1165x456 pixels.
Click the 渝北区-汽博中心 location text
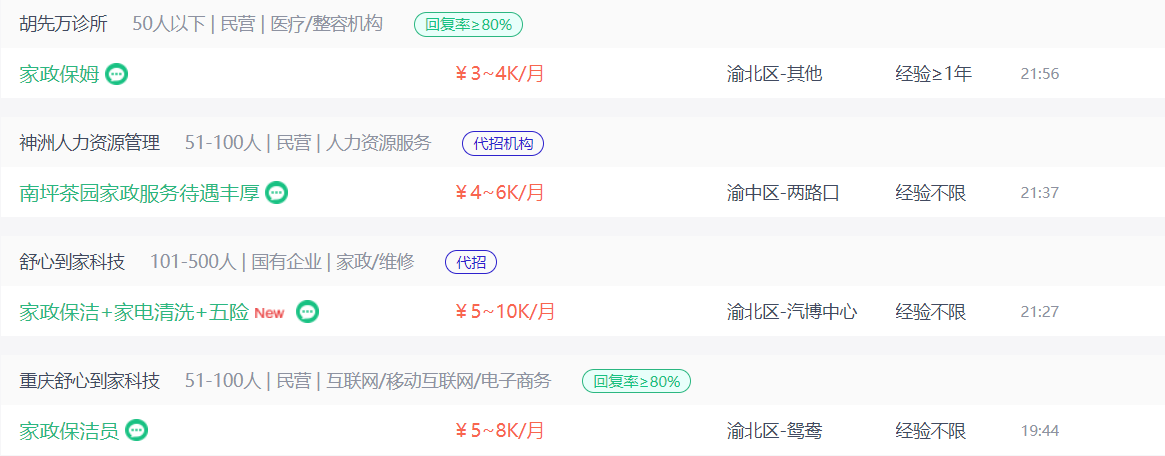792,312
